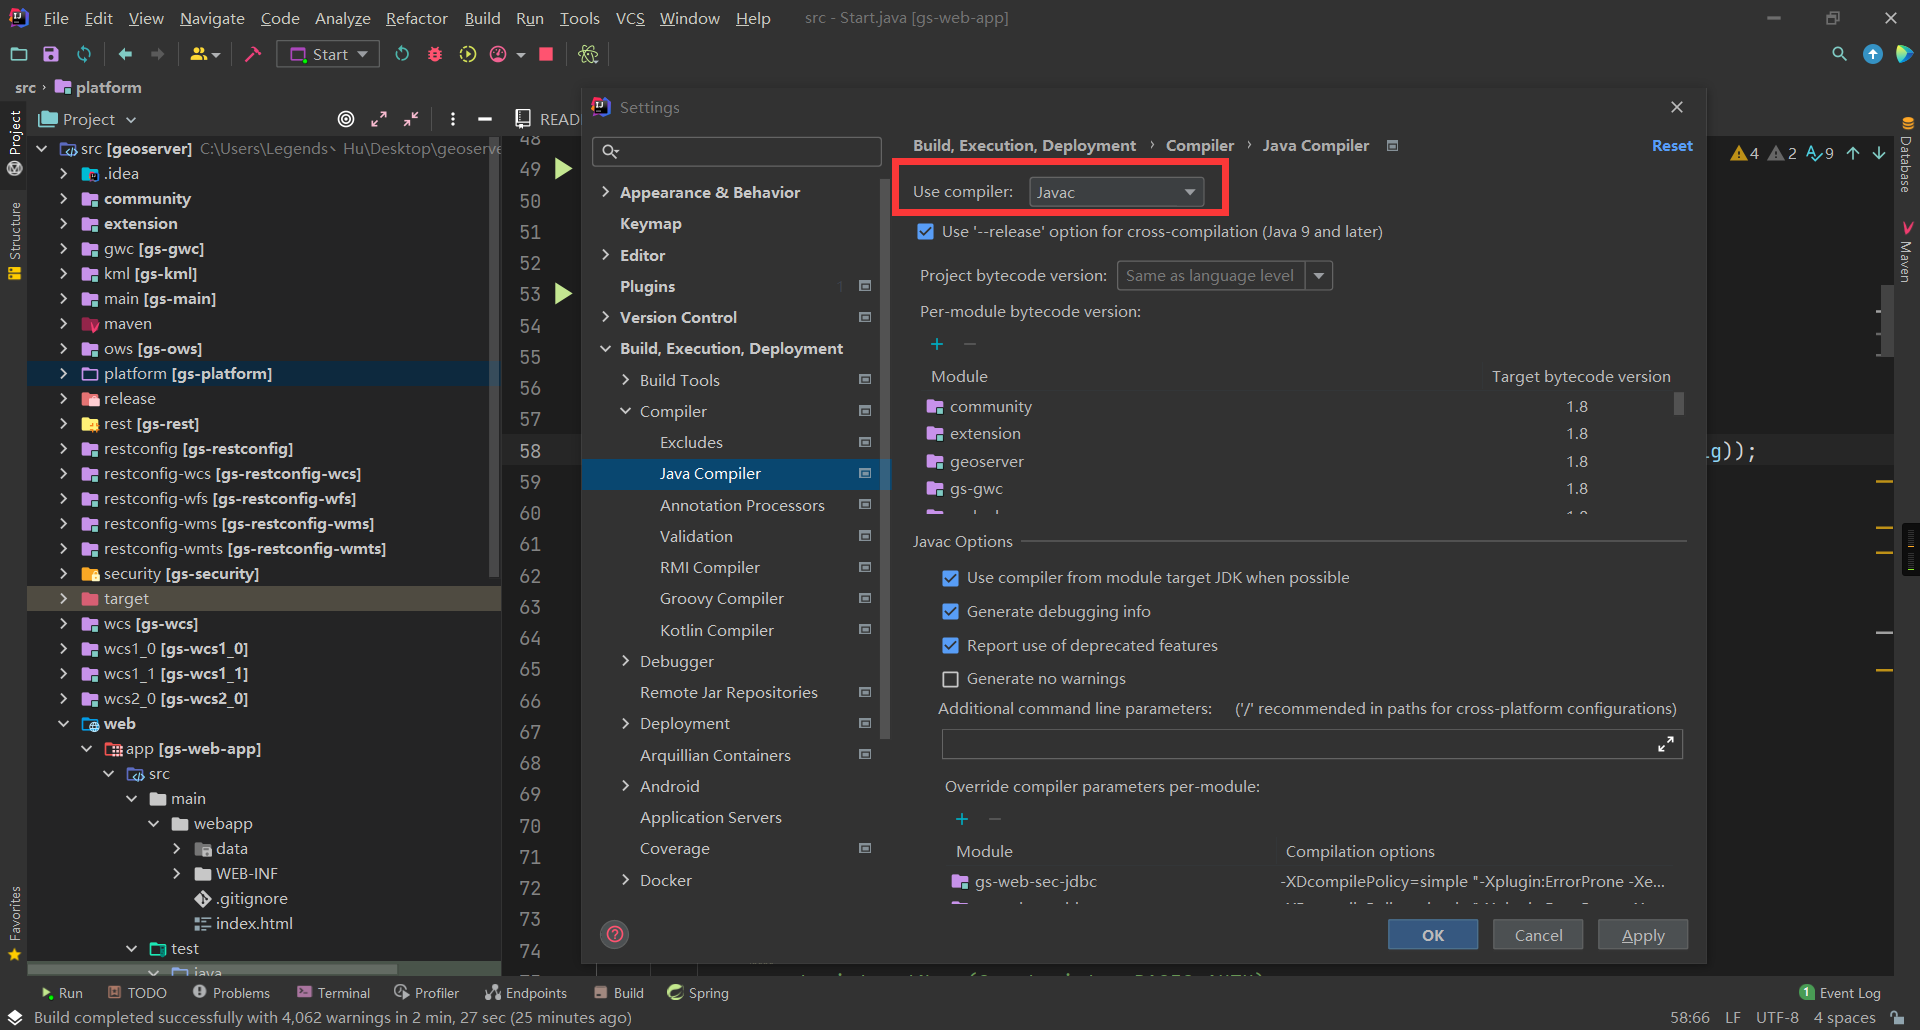Screen dimensions: 1920x1030
Task: Click Apply in Settings dialog
Action: [1643, 935]
